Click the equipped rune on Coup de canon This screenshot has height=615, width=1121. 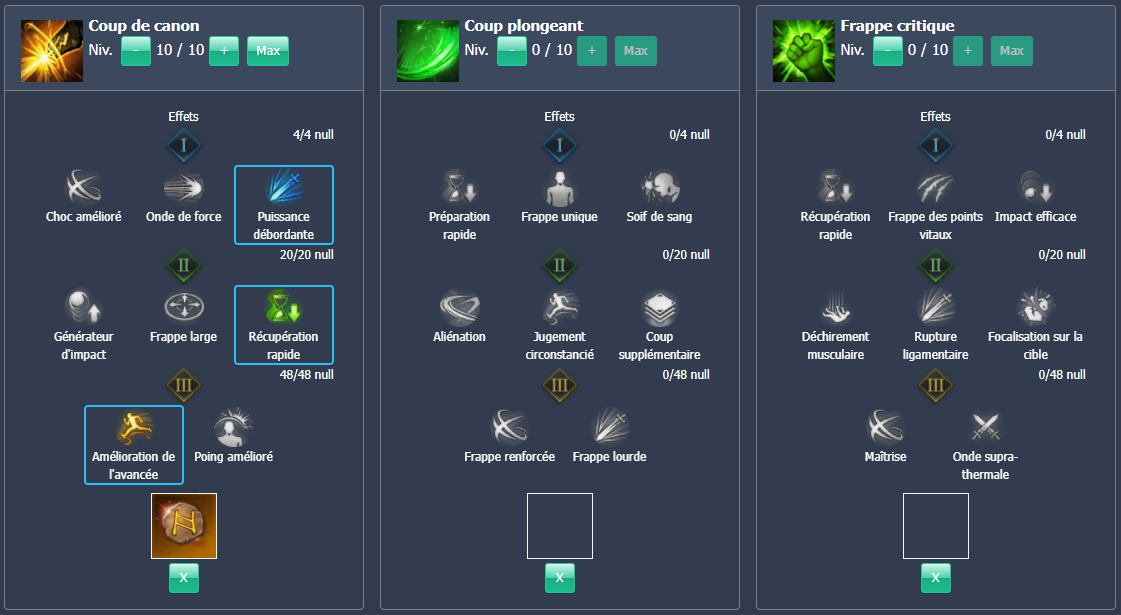pos(183,526)
